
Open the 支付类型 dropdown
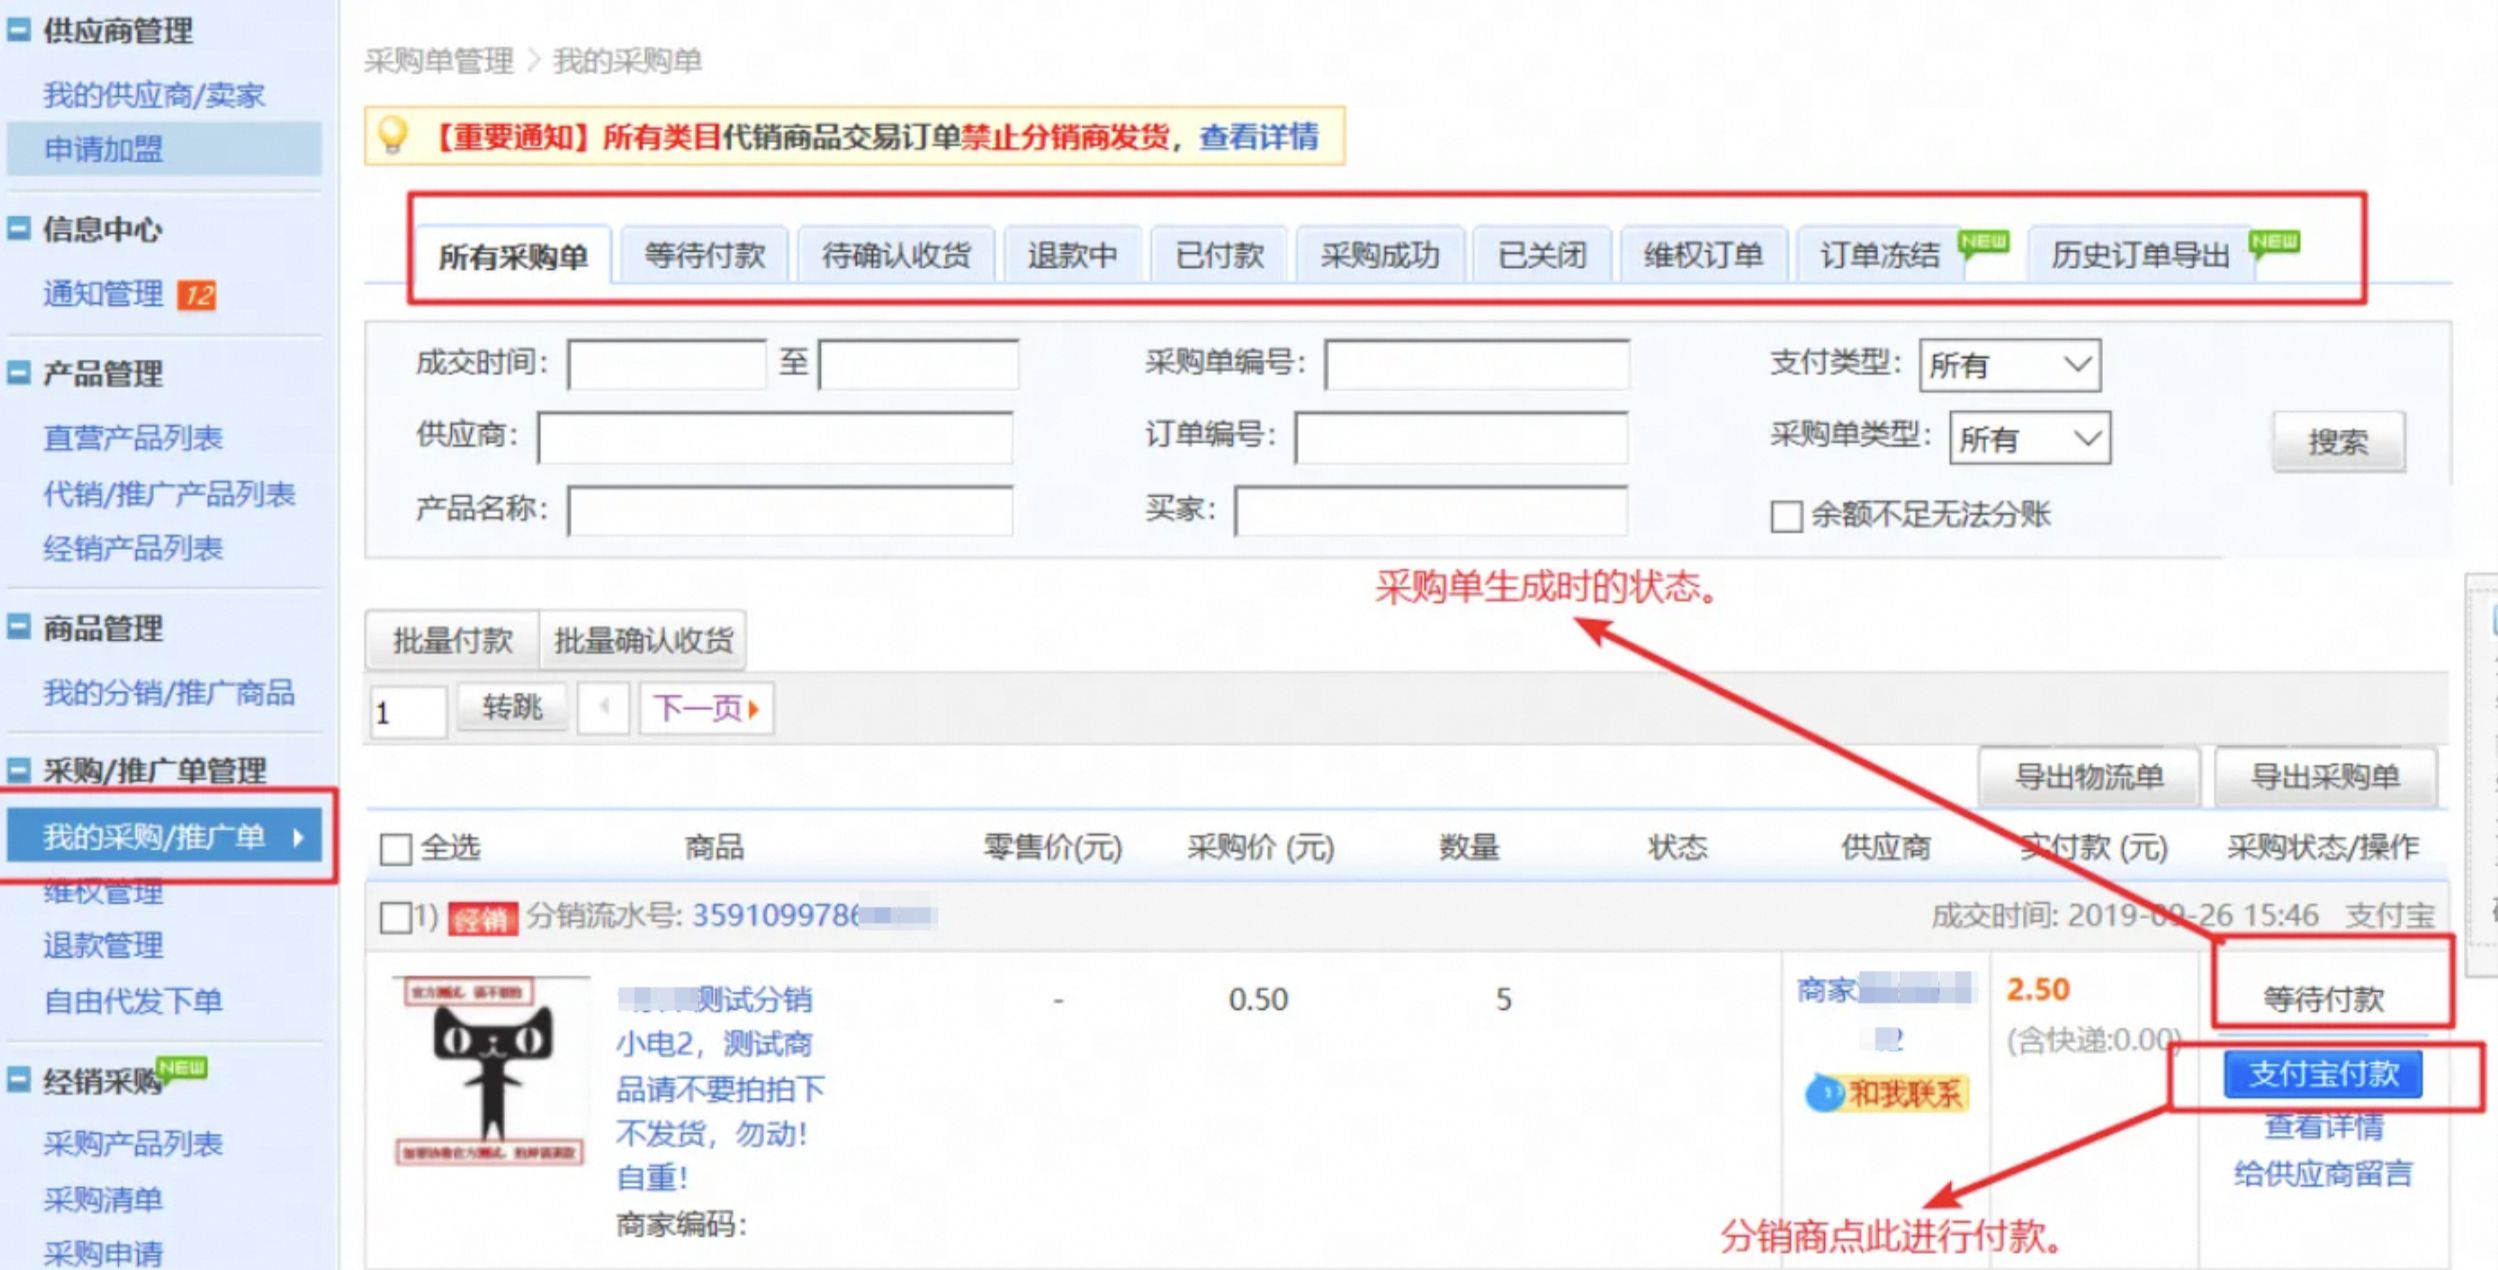[x=2009, y=365]
